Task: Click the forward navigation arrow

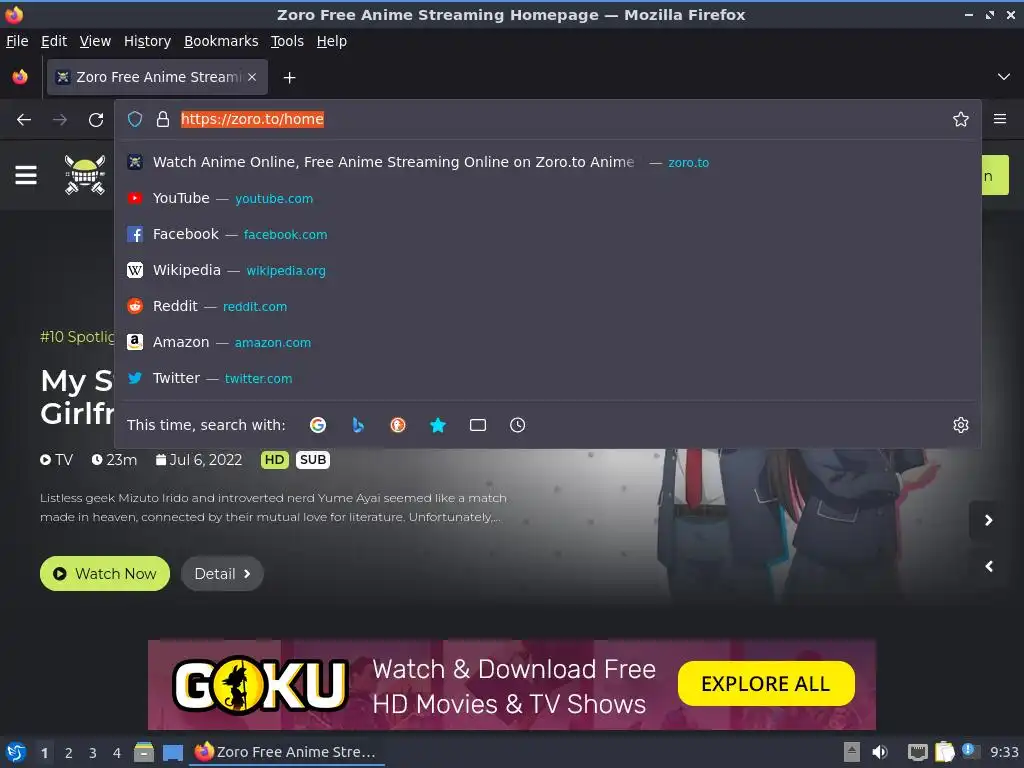Action: (x=59, y=120)
